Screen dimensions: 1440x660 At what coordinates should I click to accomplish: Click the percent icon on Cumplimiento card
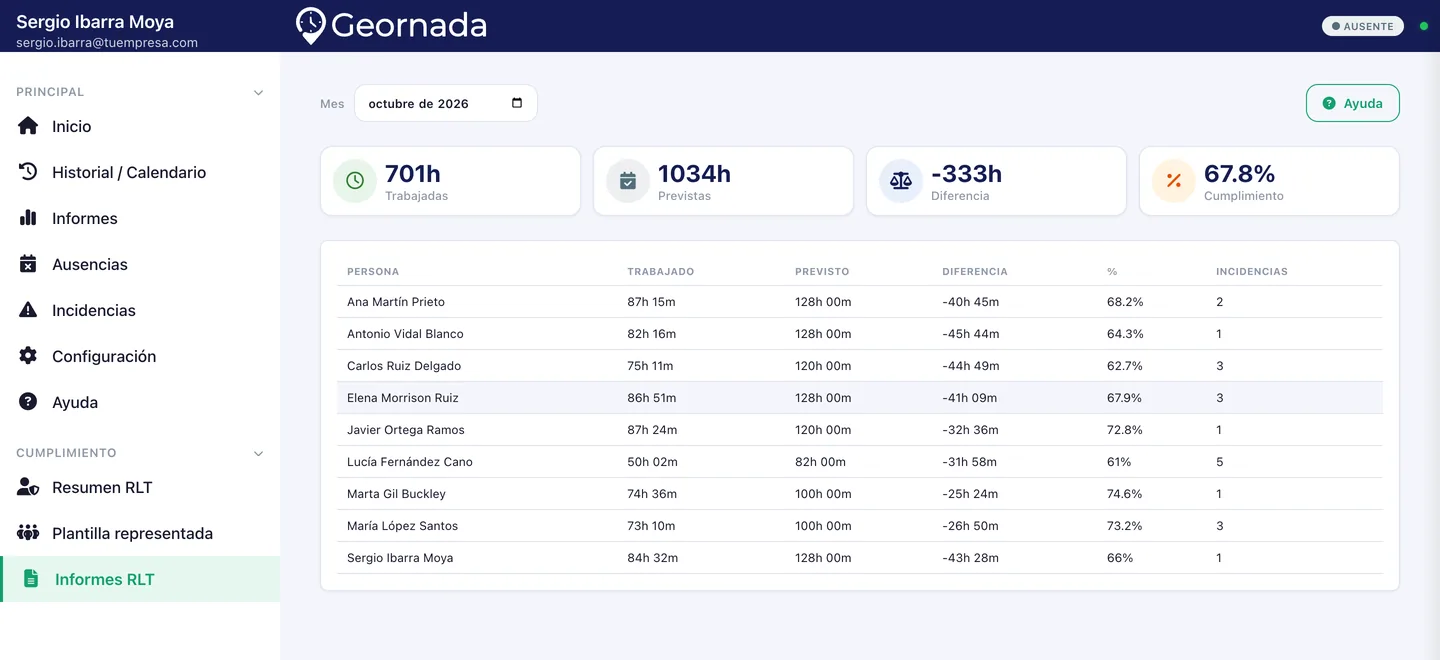[x=1174, y=181]
